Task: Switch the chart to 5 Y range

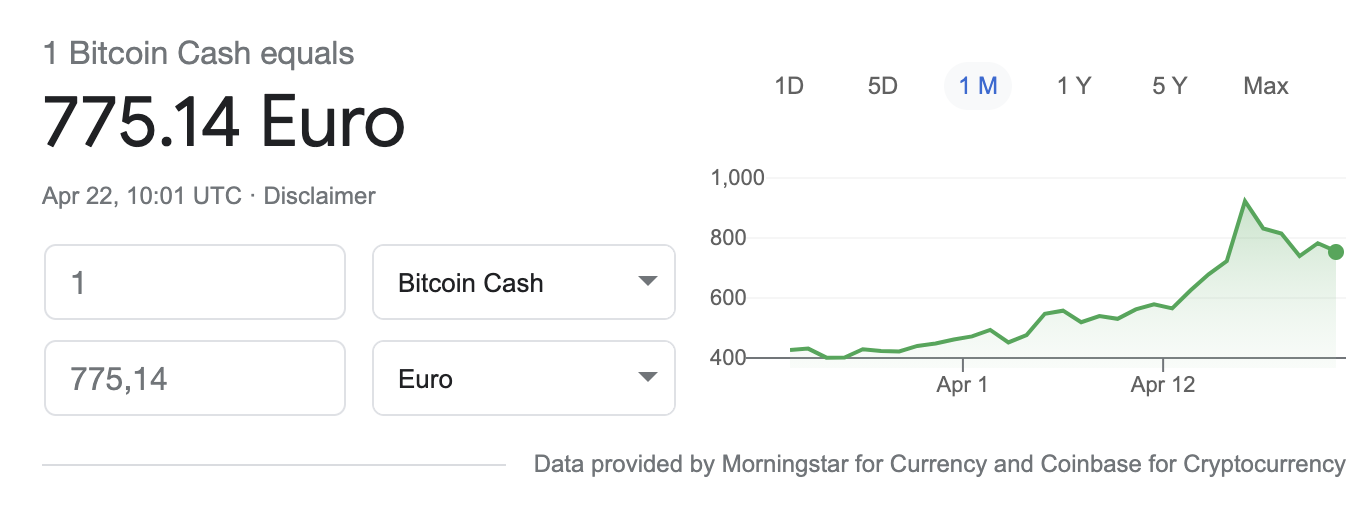Action: [1169, 86]
